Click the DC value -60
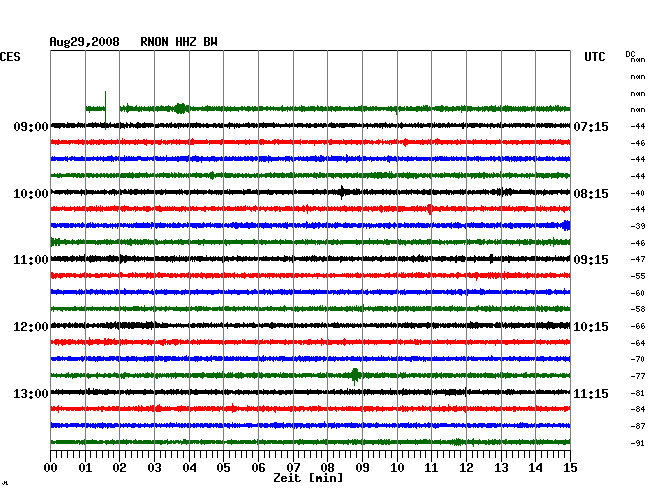This screenshot has height=494, width=650. [x=638, y=293]
